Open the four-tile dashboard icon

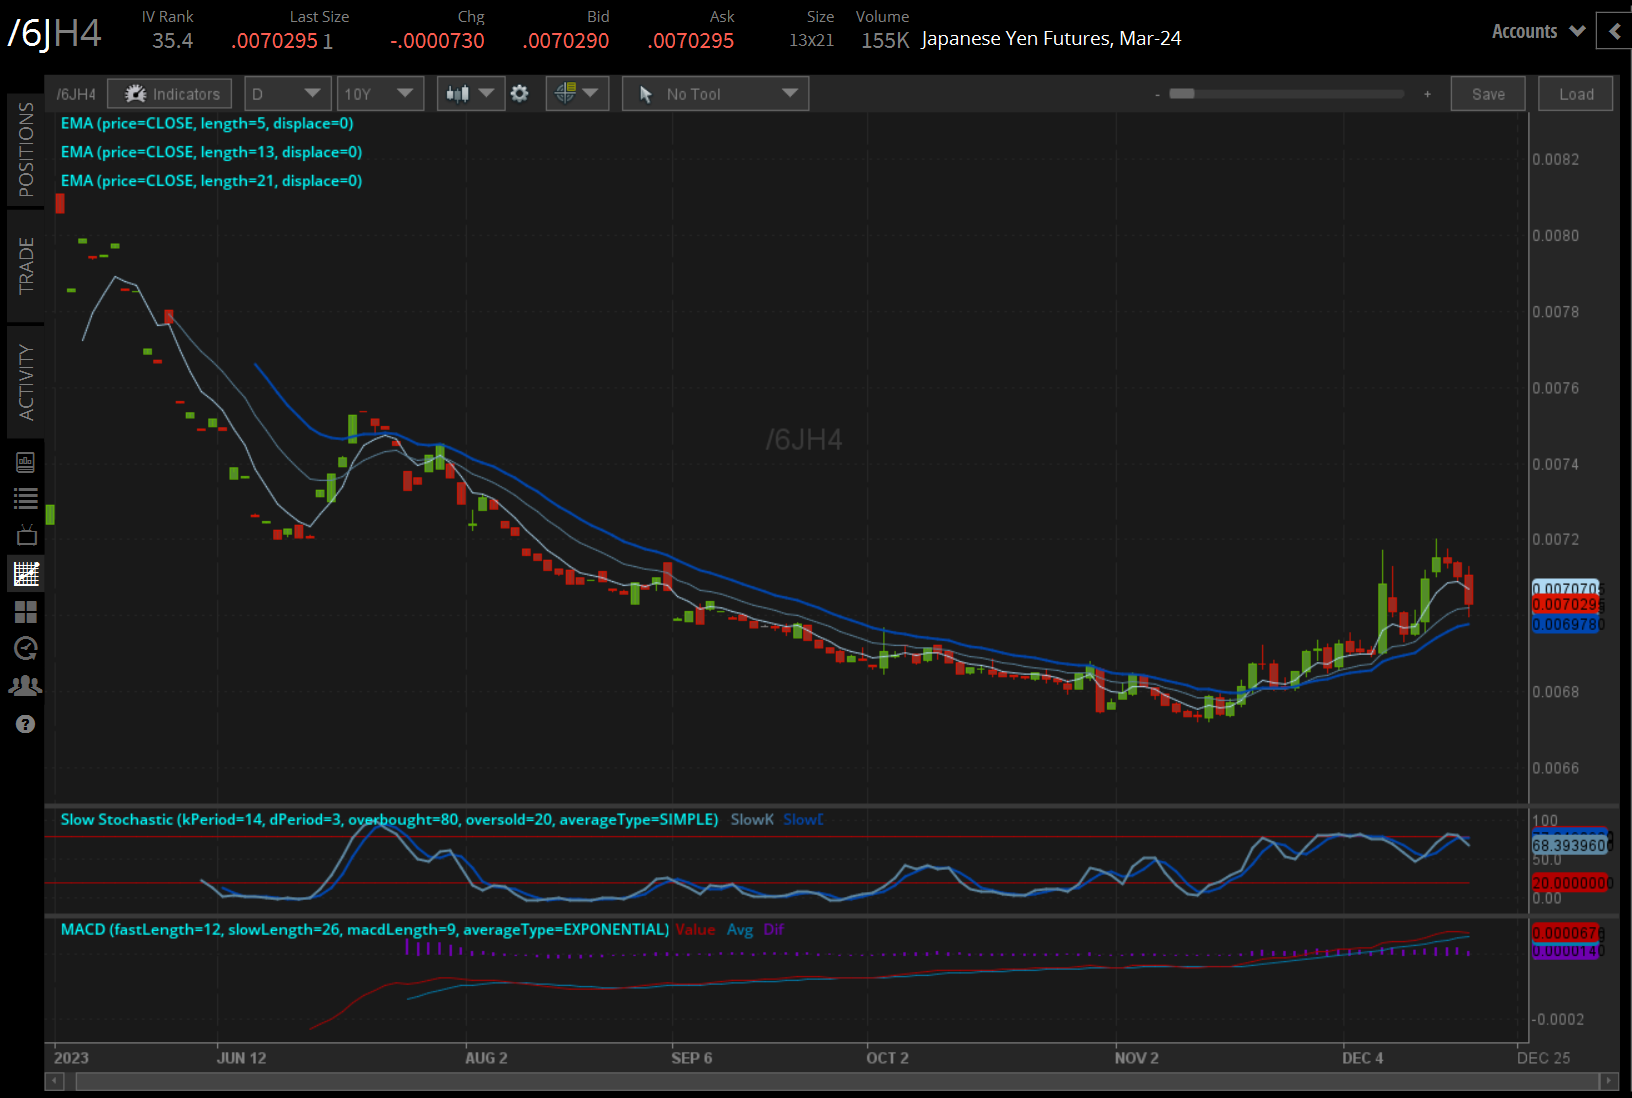26,611
